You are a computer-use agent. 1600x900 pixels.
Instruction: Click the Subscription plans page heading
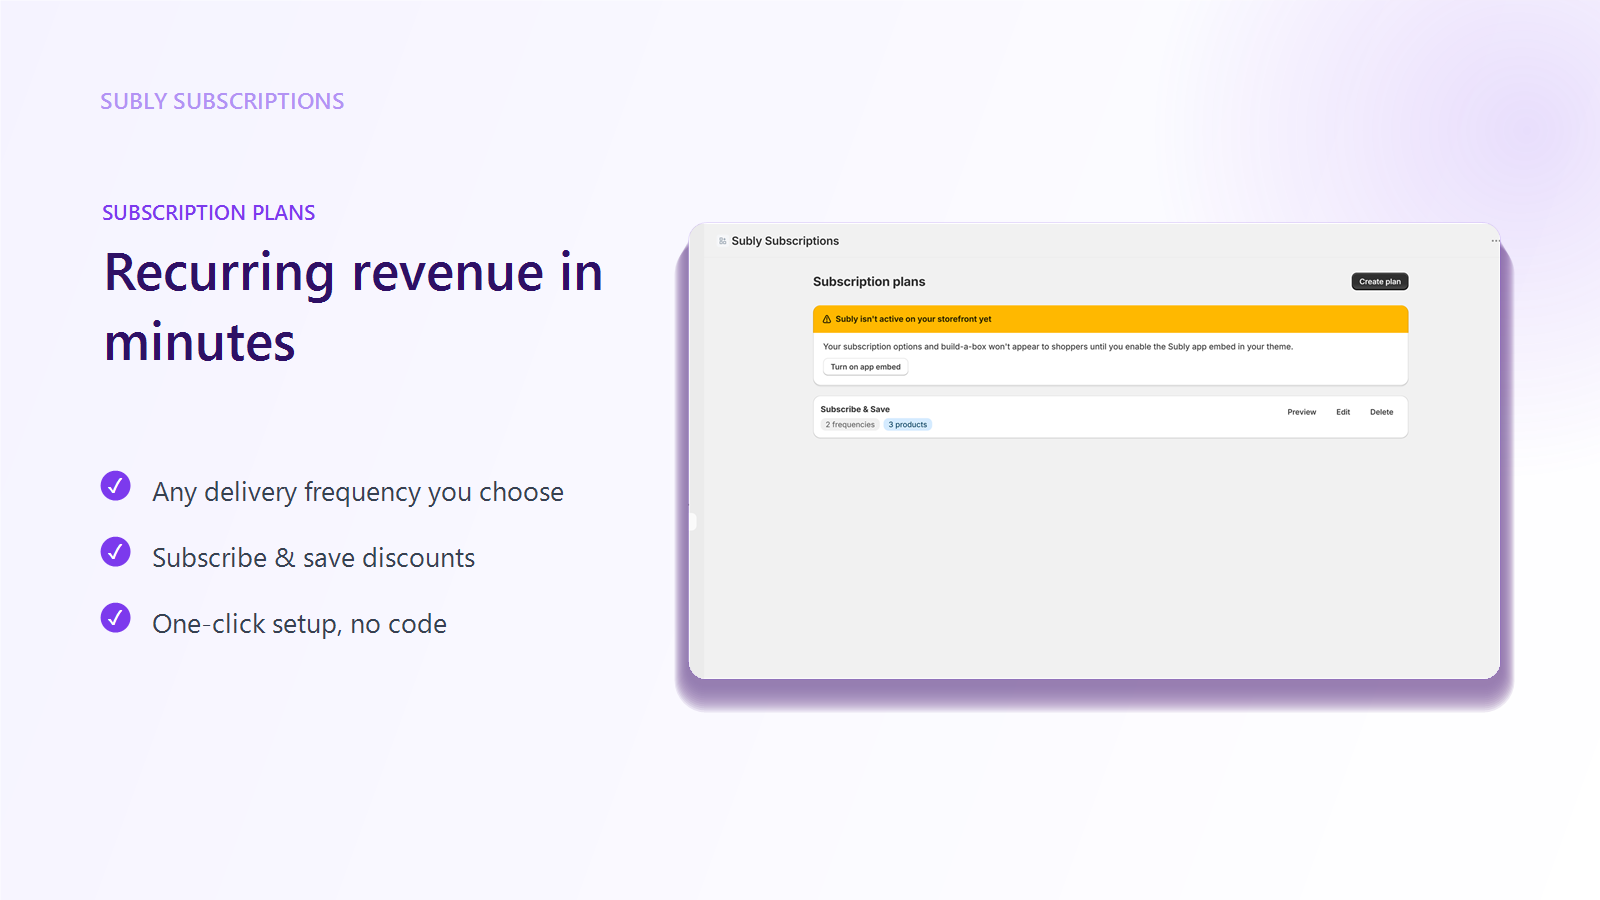[x=869, y=282]
